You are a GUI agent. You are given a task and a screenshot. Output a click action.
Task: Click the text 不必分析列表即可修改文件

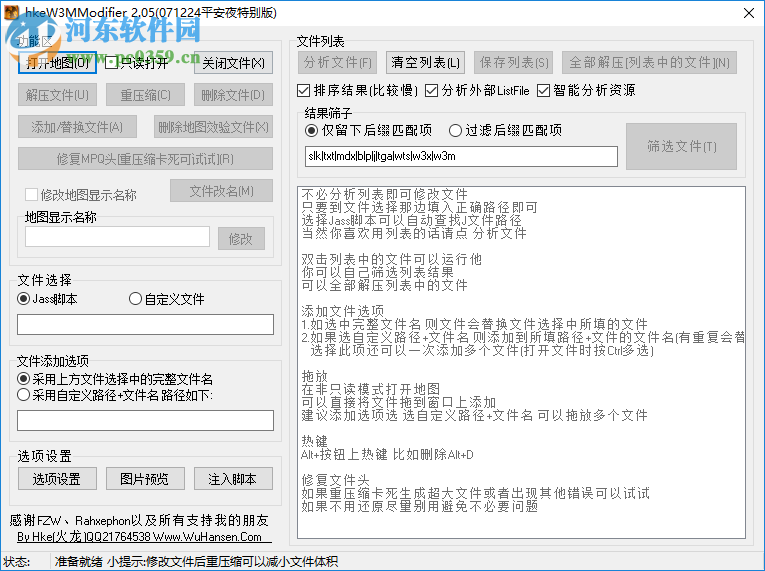(384, 194)
